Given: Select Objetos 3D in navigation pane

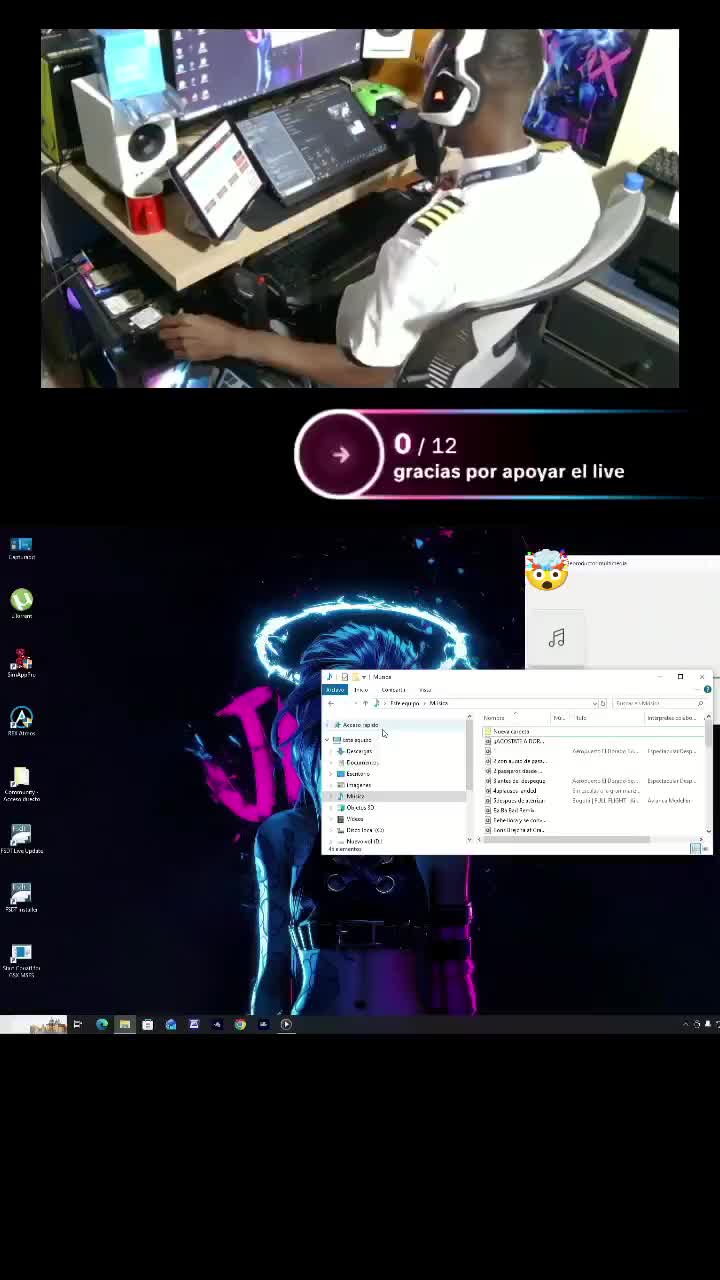Looking at the screenshot, I should 360,808.
